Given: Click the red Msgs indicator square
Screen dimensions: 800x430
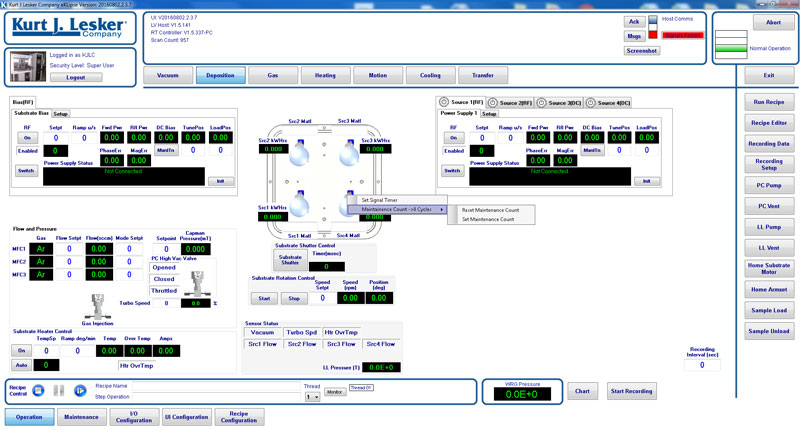Looking at the screenshot, I should coord(653,35).
